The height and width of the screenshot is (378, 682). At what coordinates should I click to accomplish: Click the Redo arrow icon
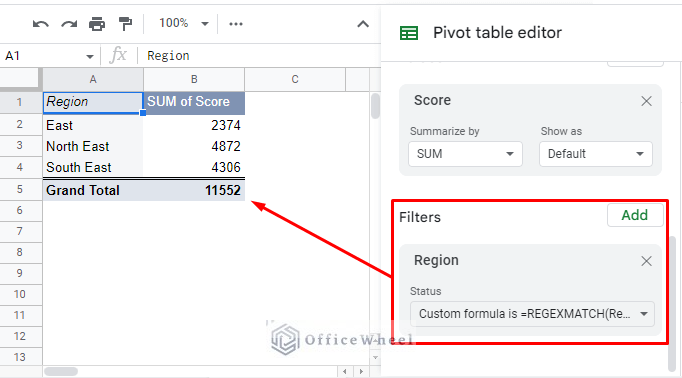tap(69, 24)
